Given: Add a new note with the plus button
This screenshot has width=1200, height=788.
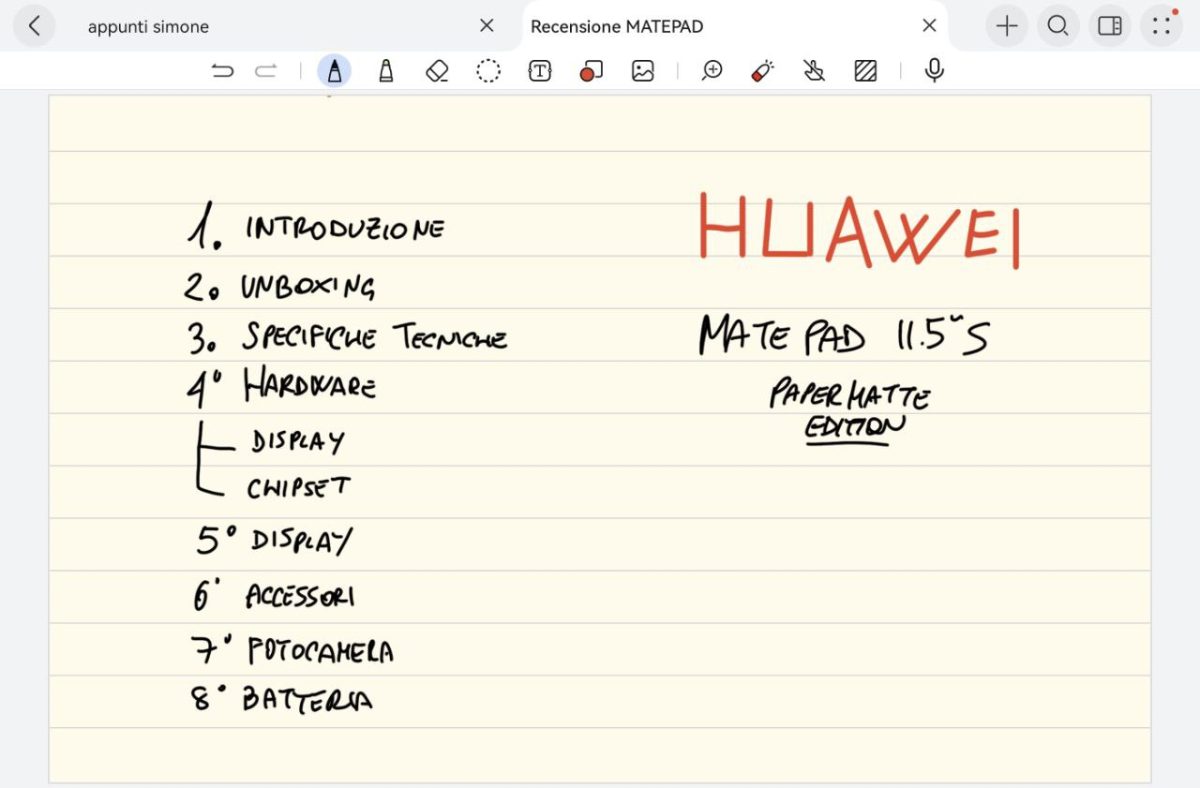Looking at the screenshot, I should 1007,26.
